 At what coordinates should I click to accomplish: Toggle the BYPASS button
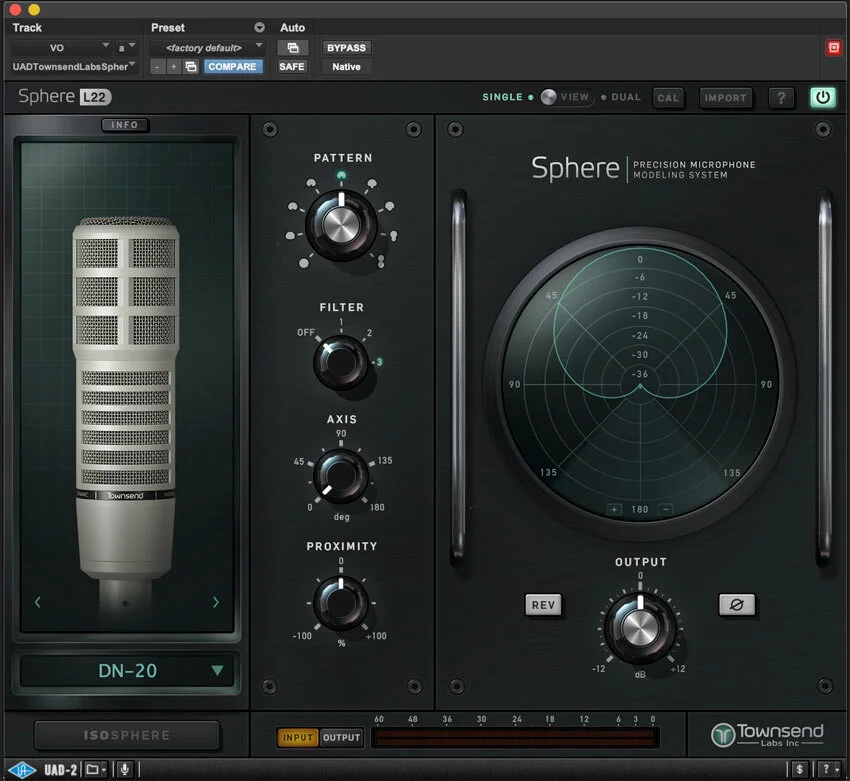tap(346, 48)
